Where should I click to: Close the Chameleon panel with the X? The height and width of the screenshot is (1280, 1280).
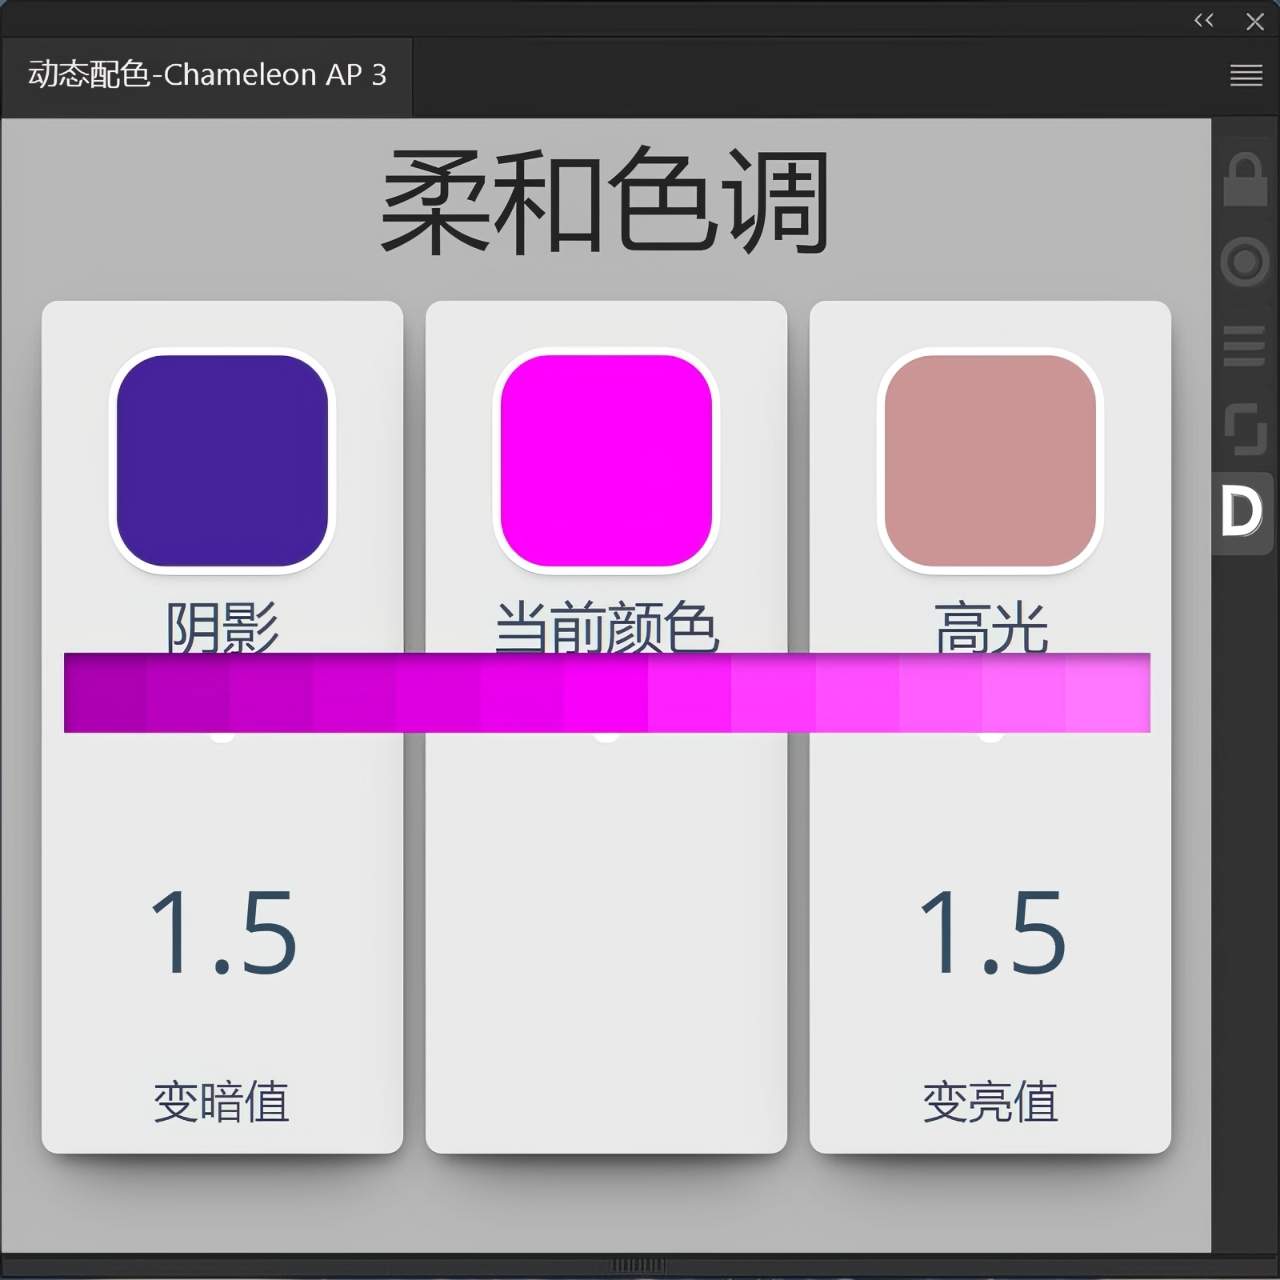pyautogui.click(x=1255, y=22)
